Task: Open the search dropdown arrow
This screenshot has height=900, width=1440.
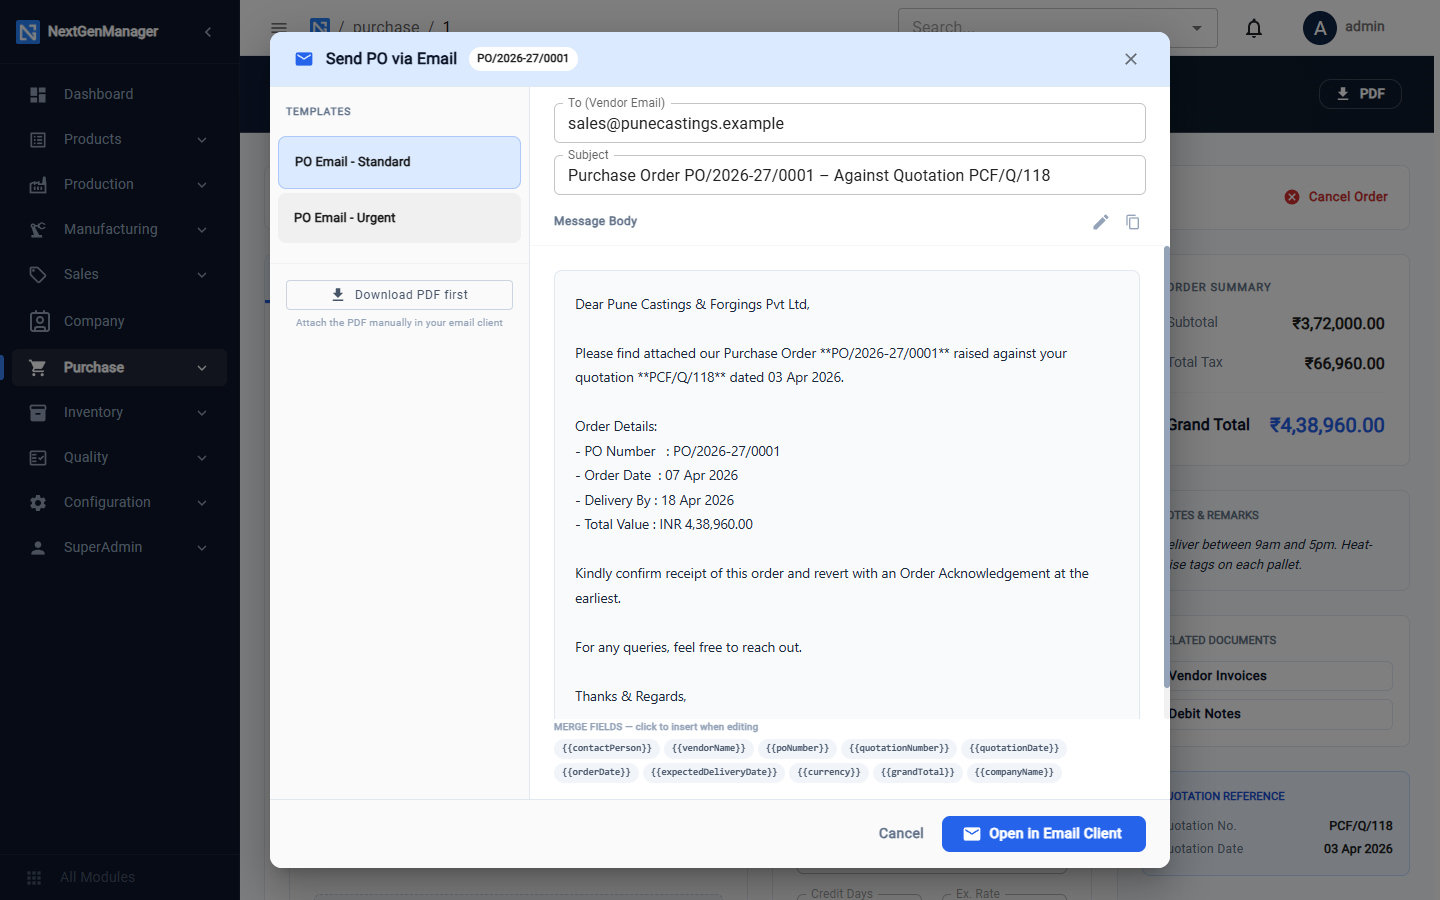Action: tap(1197, 28)
